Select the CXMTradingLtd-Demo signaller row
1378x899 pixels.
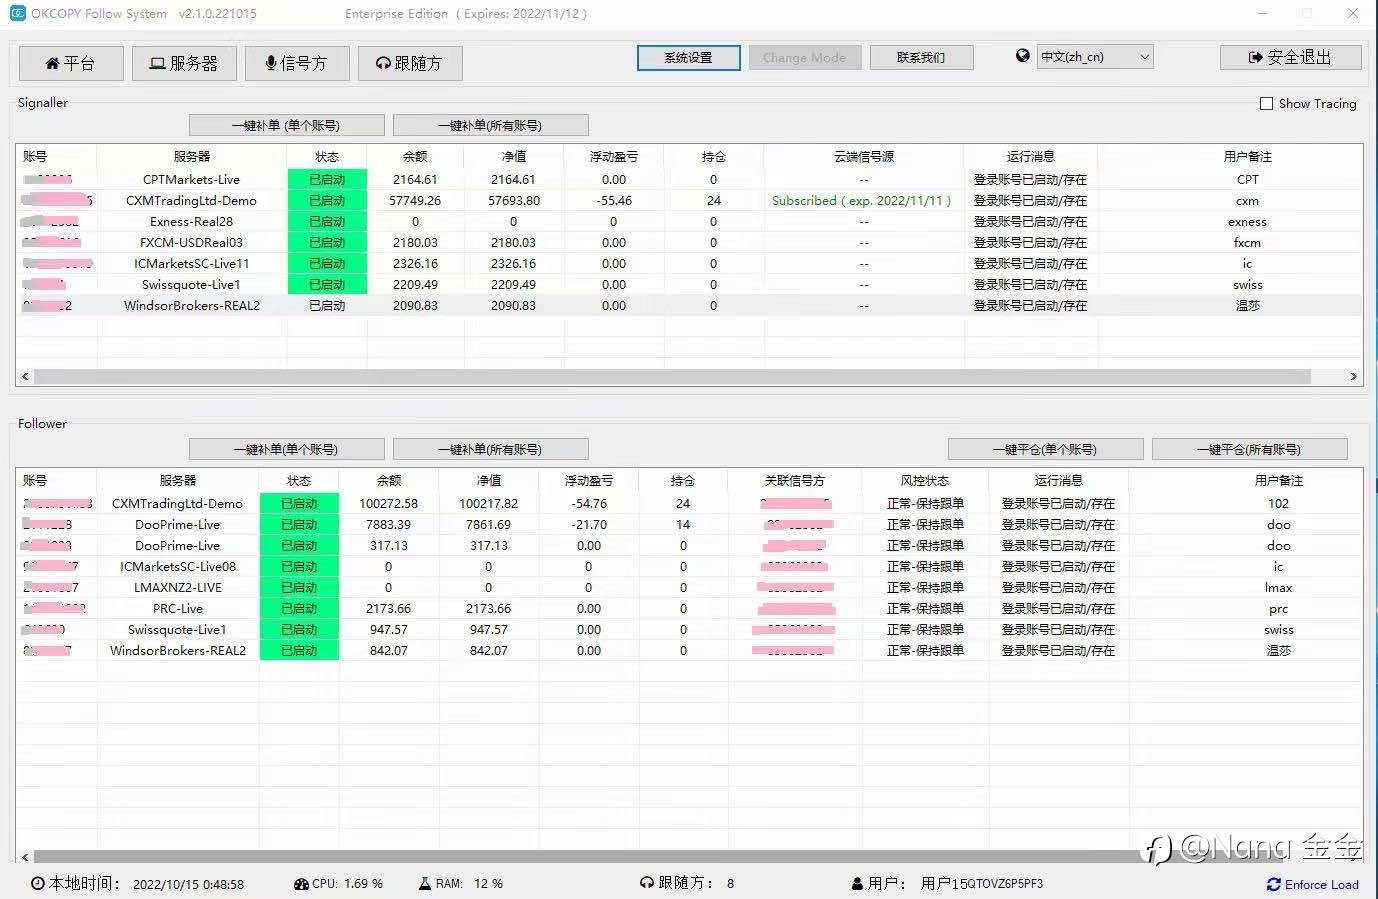point(689,201)
